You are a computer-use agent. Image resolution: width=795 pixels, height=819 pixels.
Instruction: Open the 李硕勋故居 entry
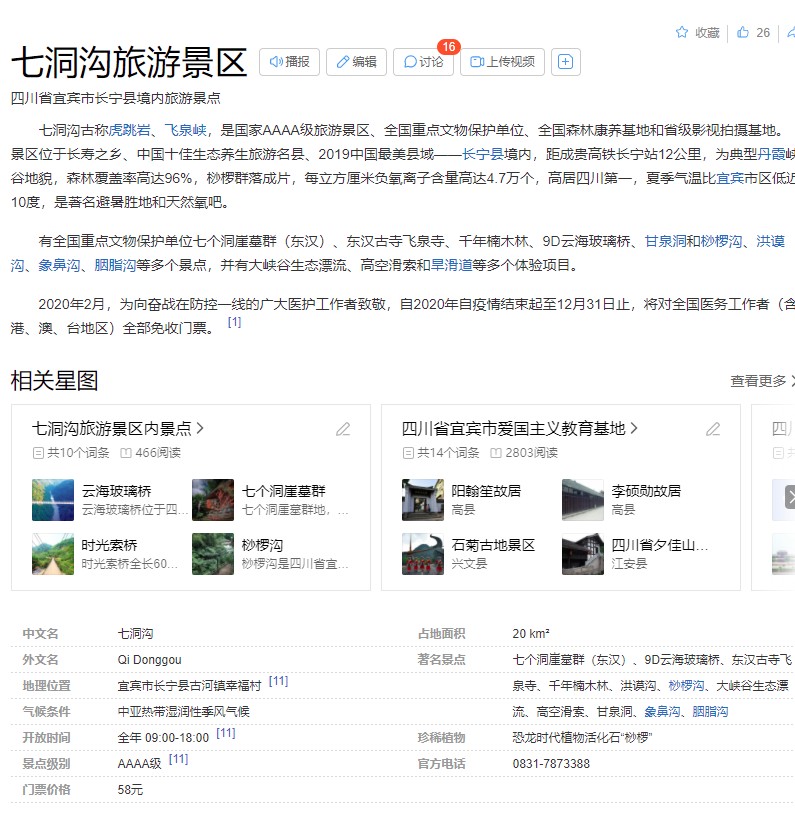point(646,491)
